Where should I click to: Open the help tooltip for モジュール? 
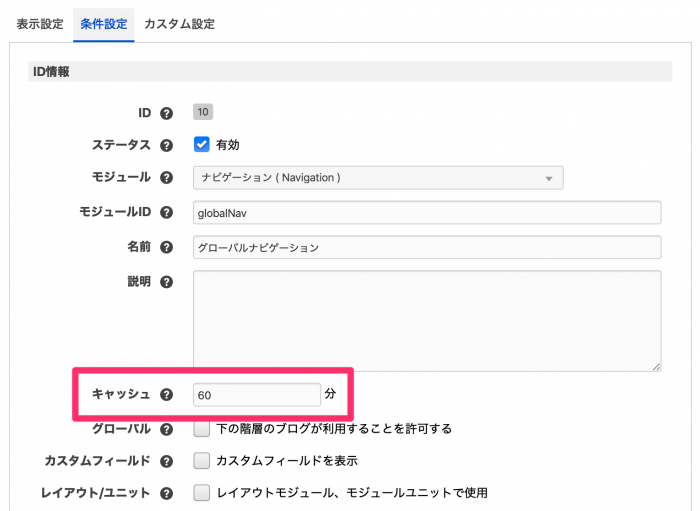(x=167, y=178)
